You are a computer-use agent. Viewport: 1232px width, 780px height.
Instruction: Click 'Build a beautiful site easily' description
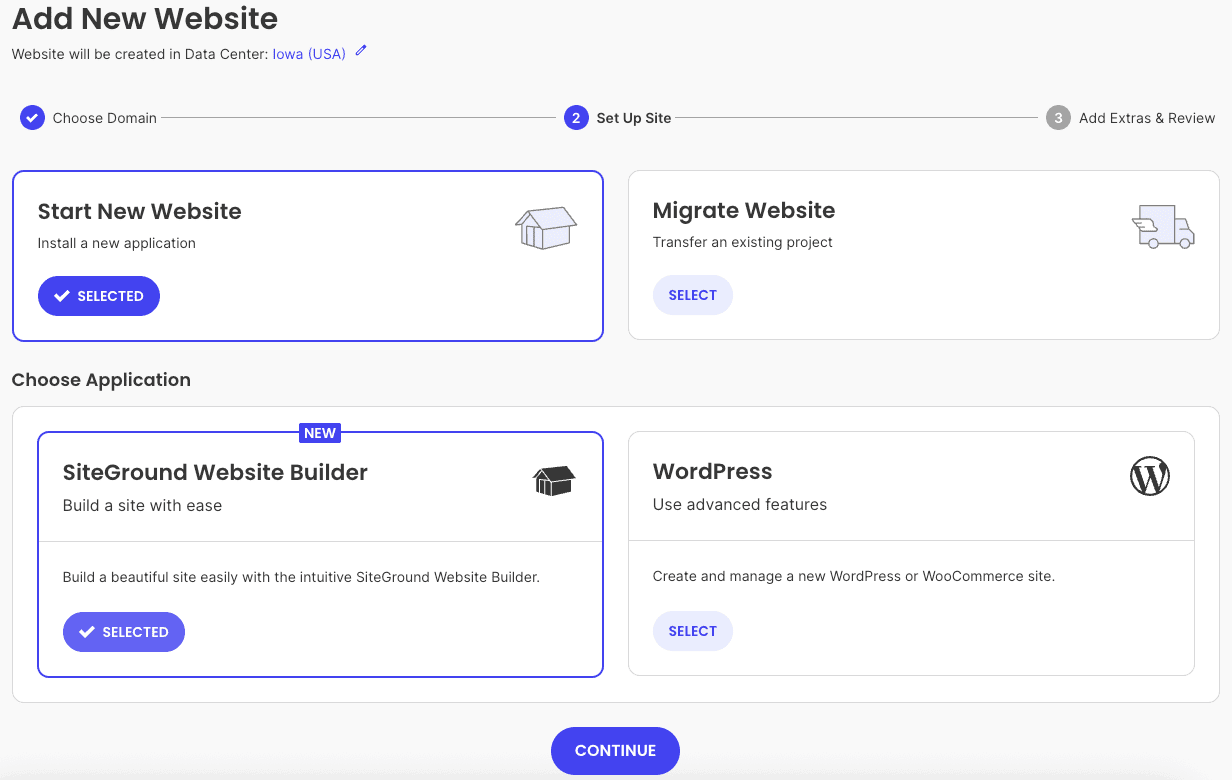301,577
